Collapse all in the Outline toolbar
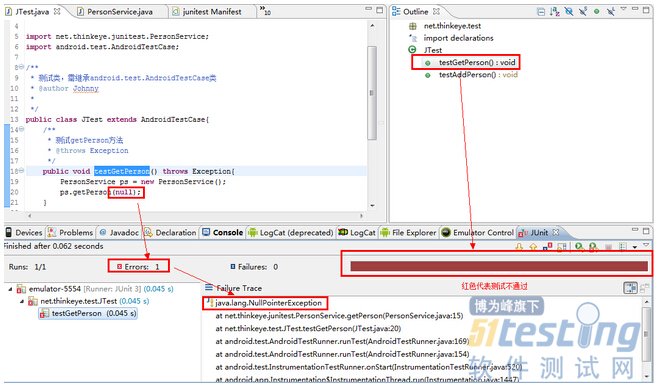 point(541,12)
